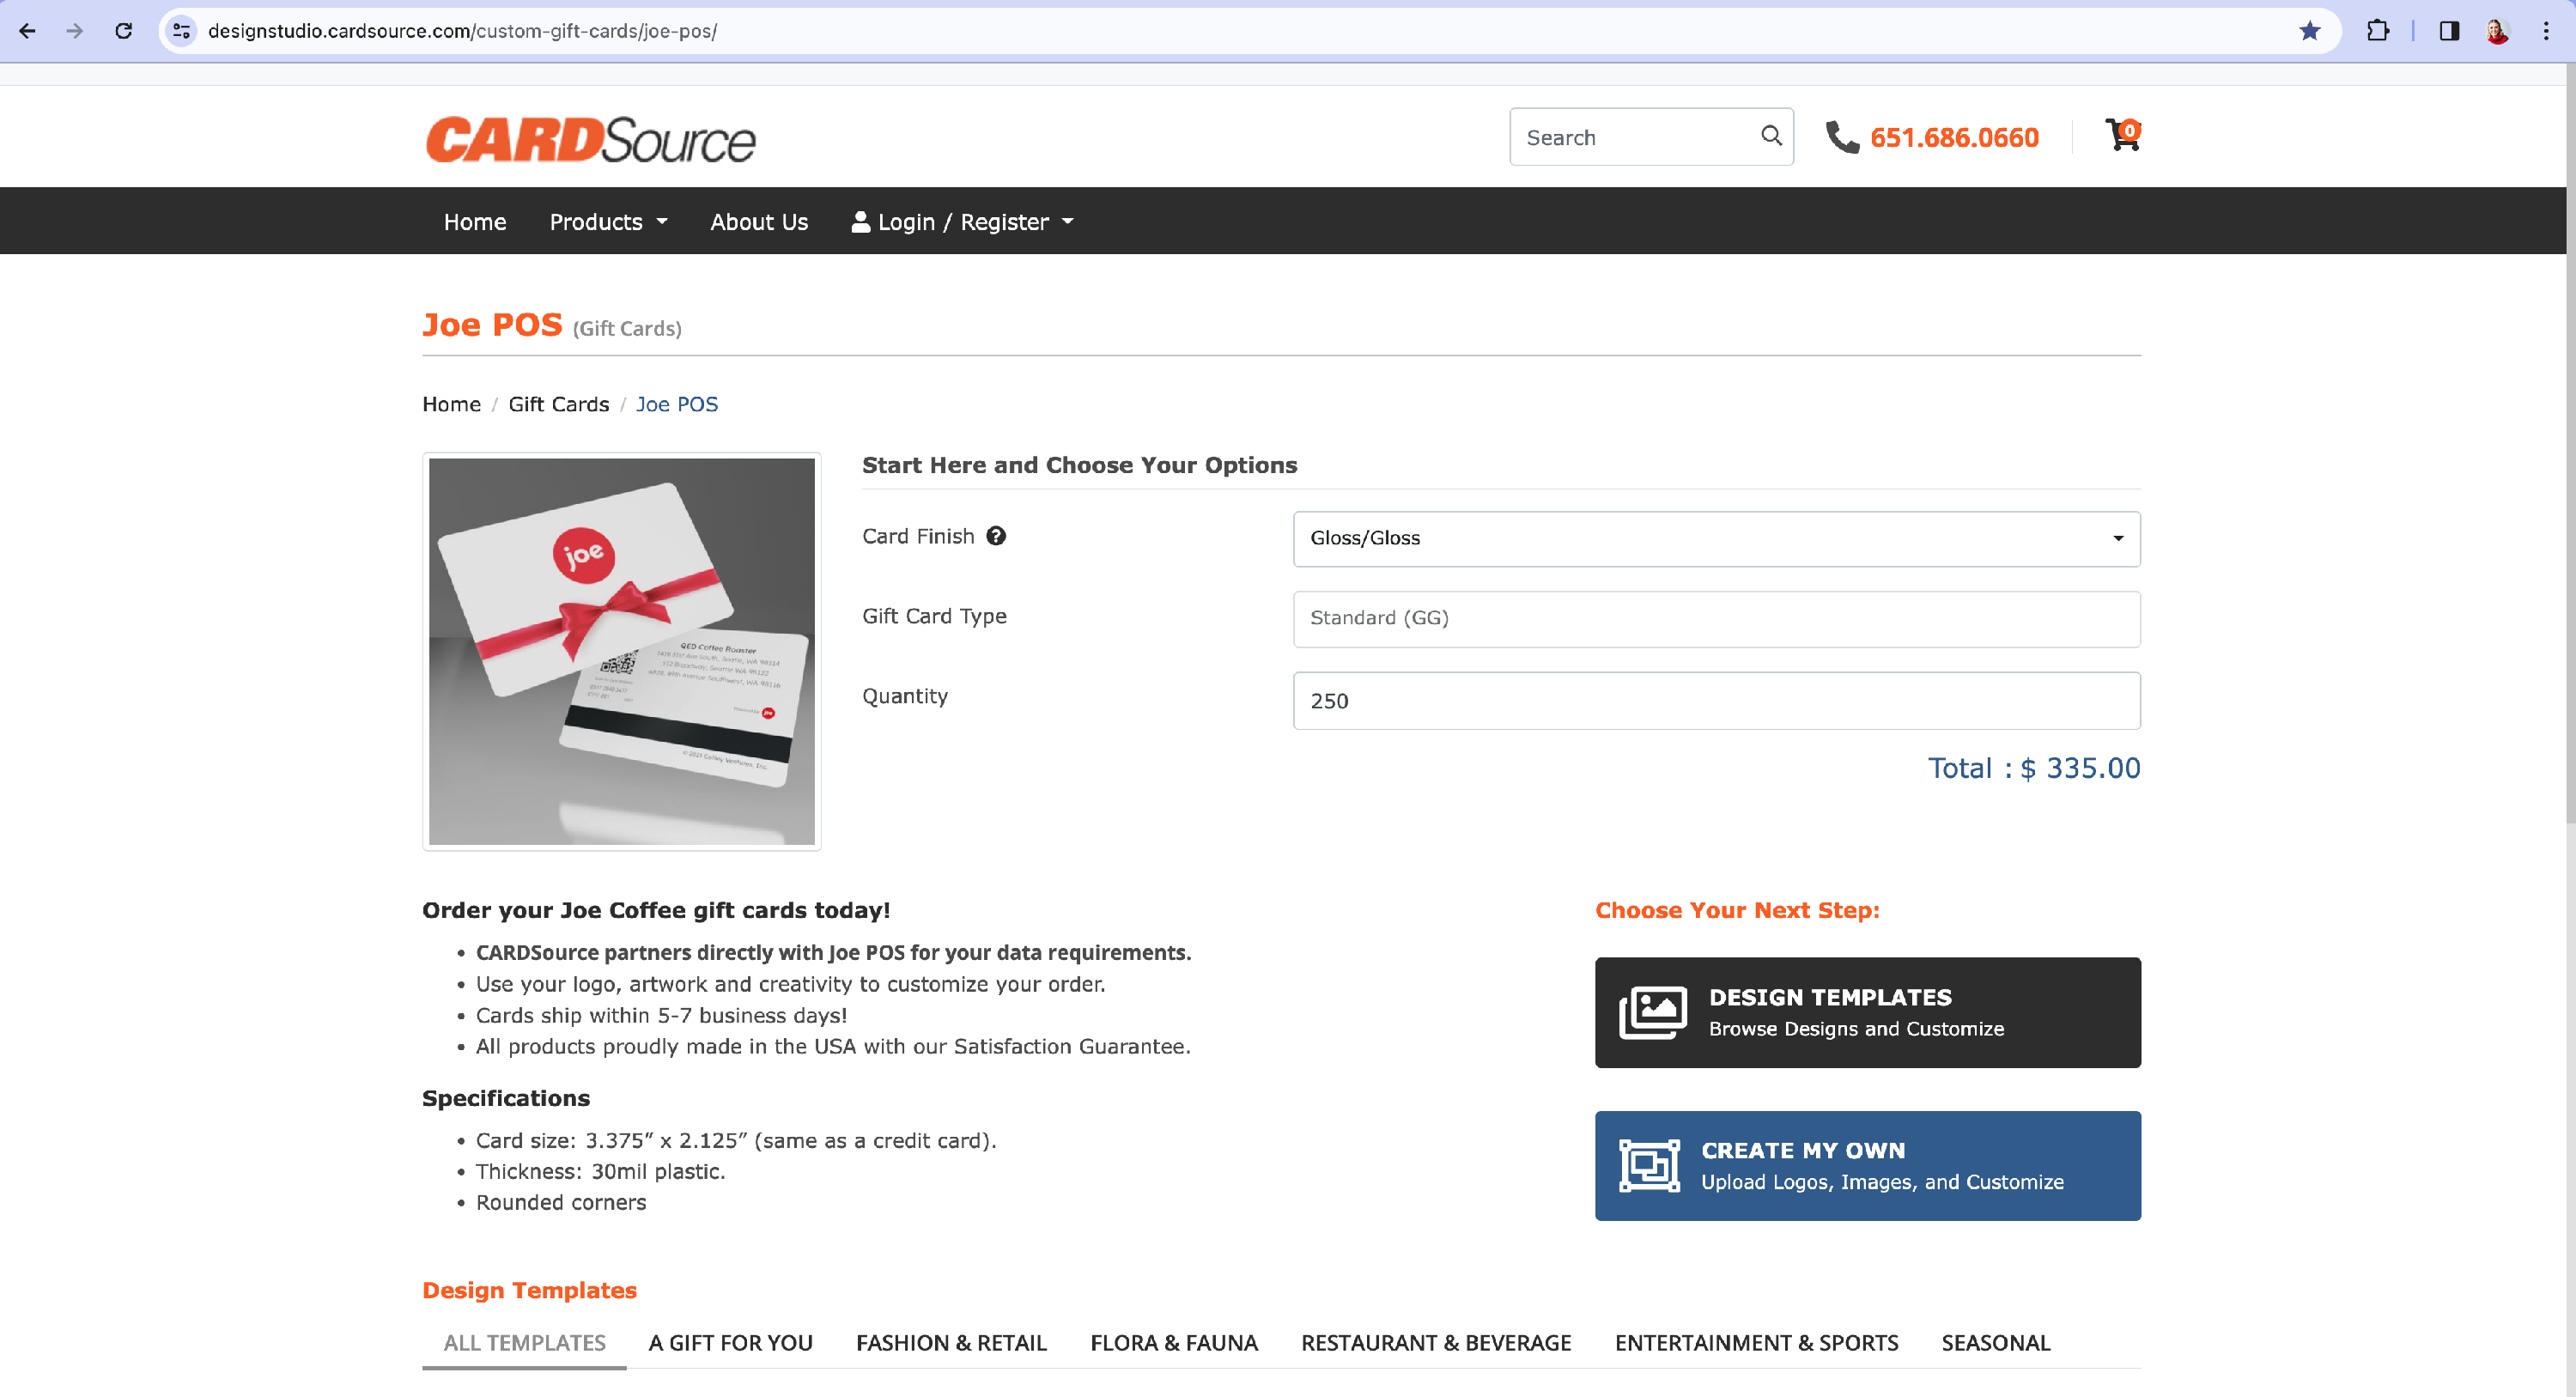The width and height of the screenshot is (2576, 1397).
Task: Click the 'Total : $ 335.00' text
Action: point(2034,767)
